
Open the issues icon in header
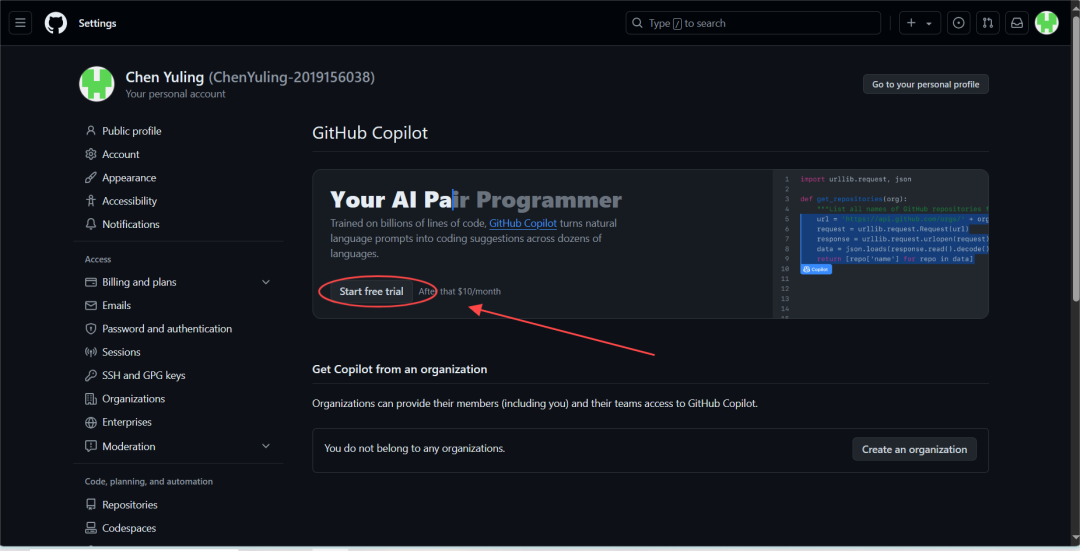click(958, 23)
